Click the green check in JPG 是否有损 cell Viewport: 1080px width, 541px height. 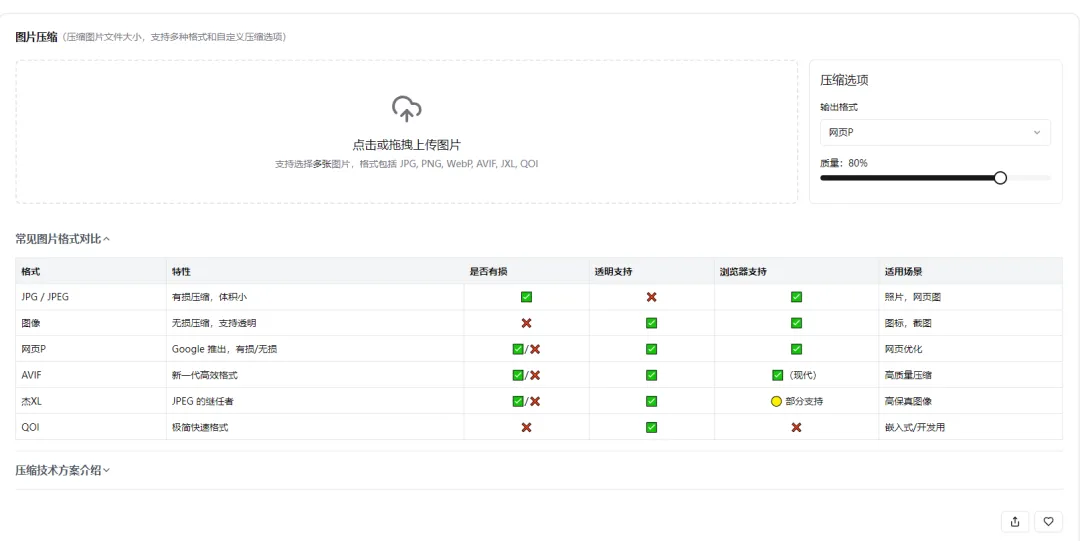pos(526,297)
